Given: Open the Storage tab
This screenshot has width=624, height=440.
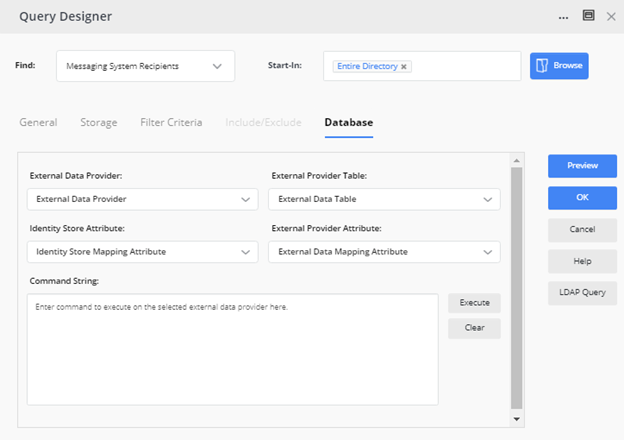Looking at the screenshot, I should coord(99,122).
